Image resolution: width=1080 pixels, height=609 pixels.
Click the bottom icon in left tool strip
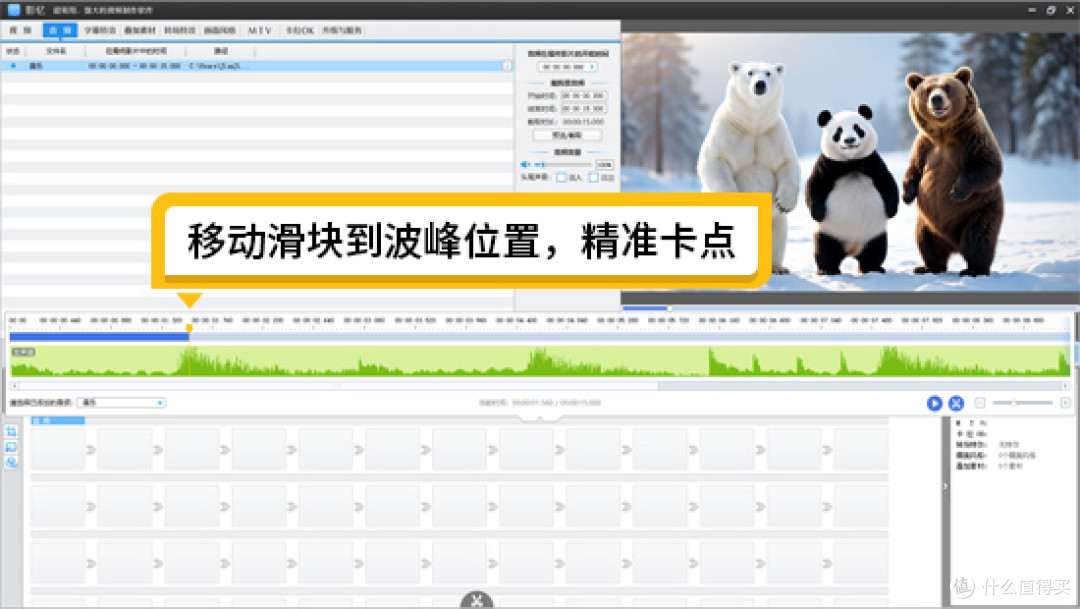(x=11, y=462)
